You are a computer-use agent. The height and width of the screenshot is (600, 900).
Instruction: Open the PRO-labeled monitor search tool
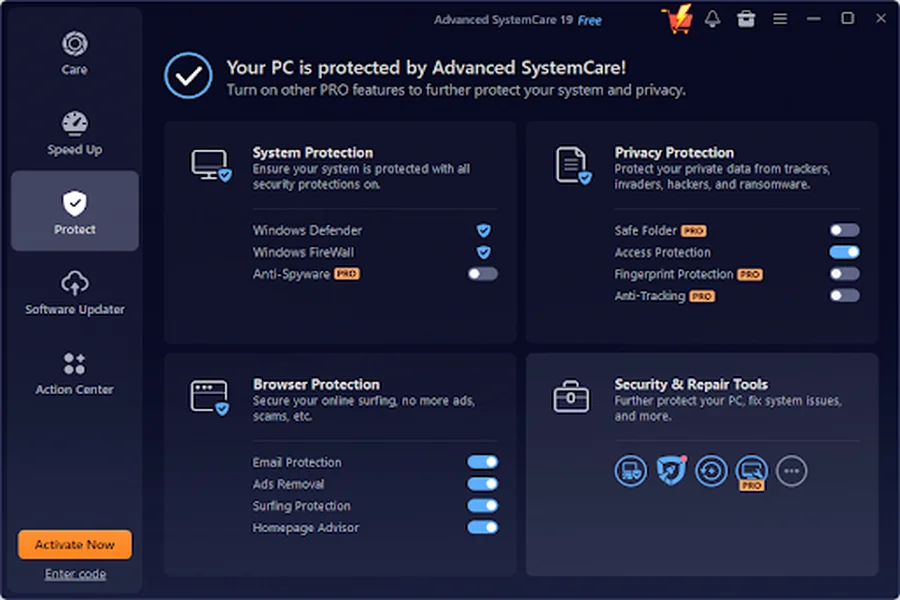point(751,471)
